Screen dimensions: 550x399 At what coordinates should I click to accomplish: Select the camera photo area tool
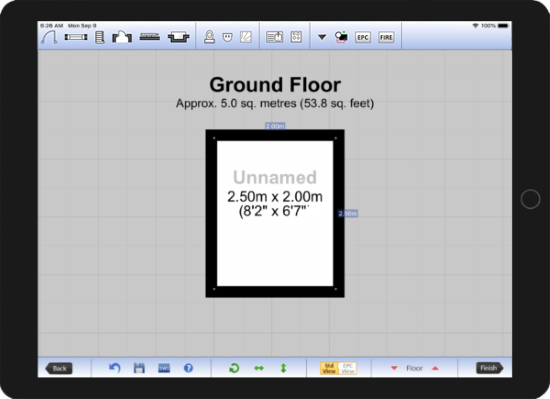(341, 37)
